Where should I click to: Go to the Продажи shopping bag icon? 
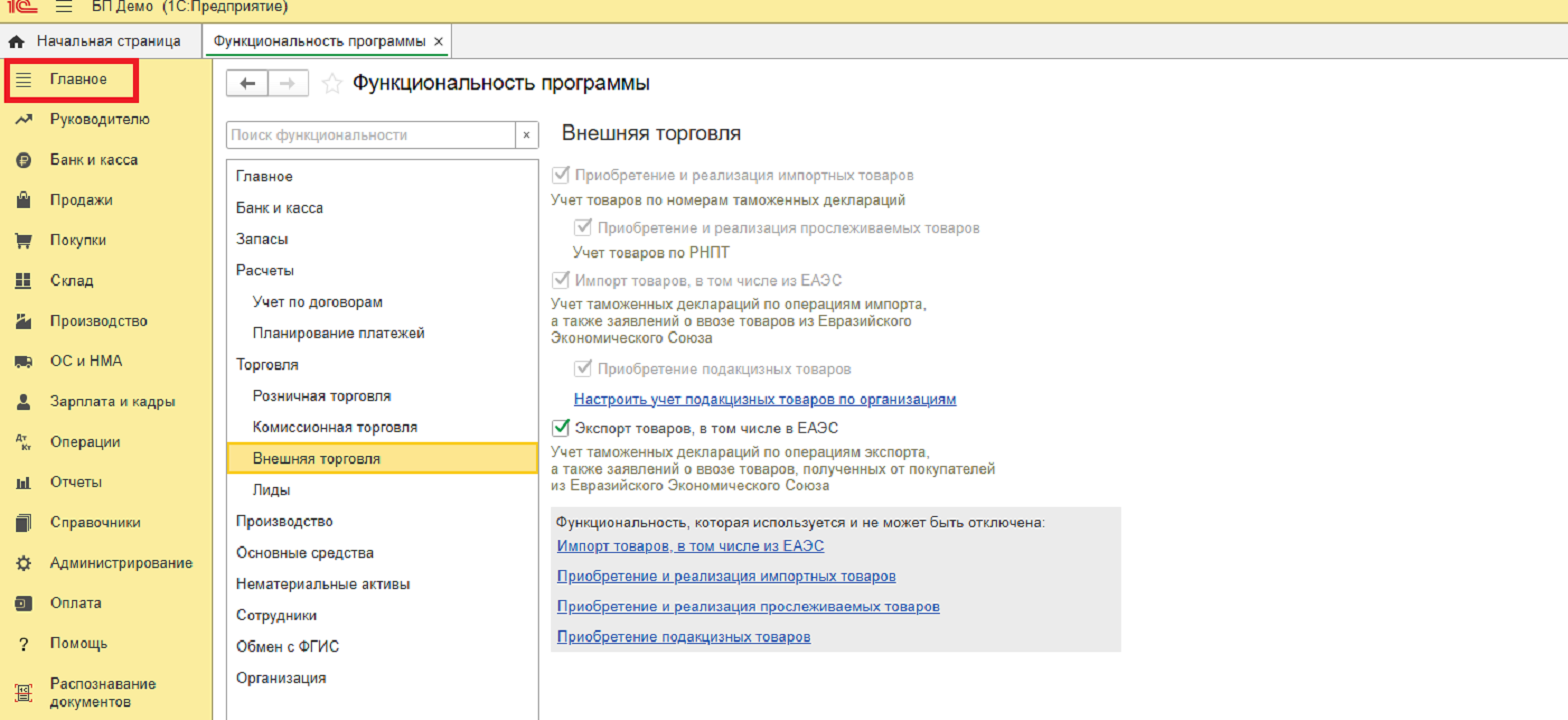(x=24, y=200)
